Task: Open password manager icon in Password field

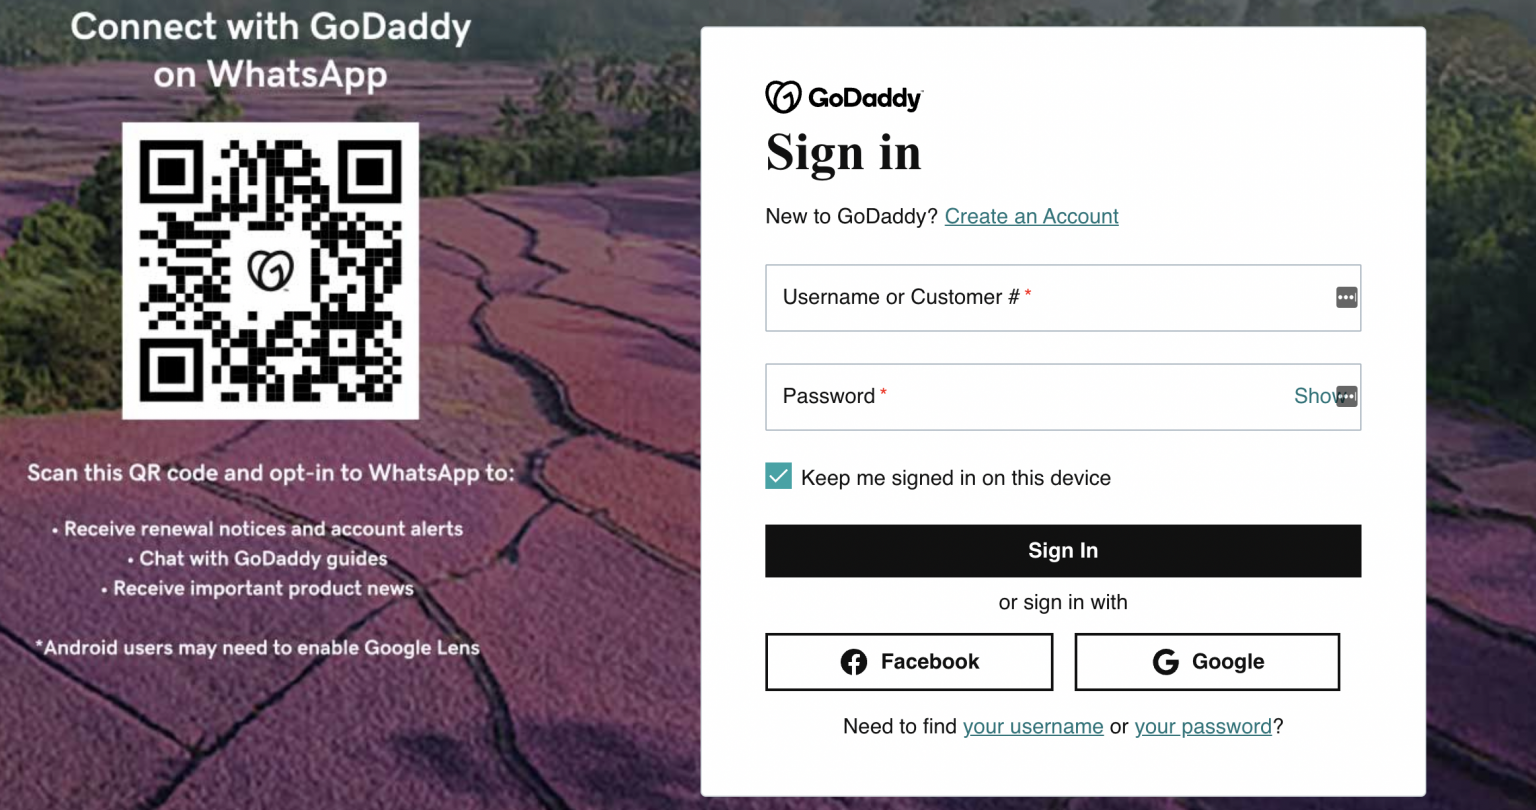Action: [1346, 397]
